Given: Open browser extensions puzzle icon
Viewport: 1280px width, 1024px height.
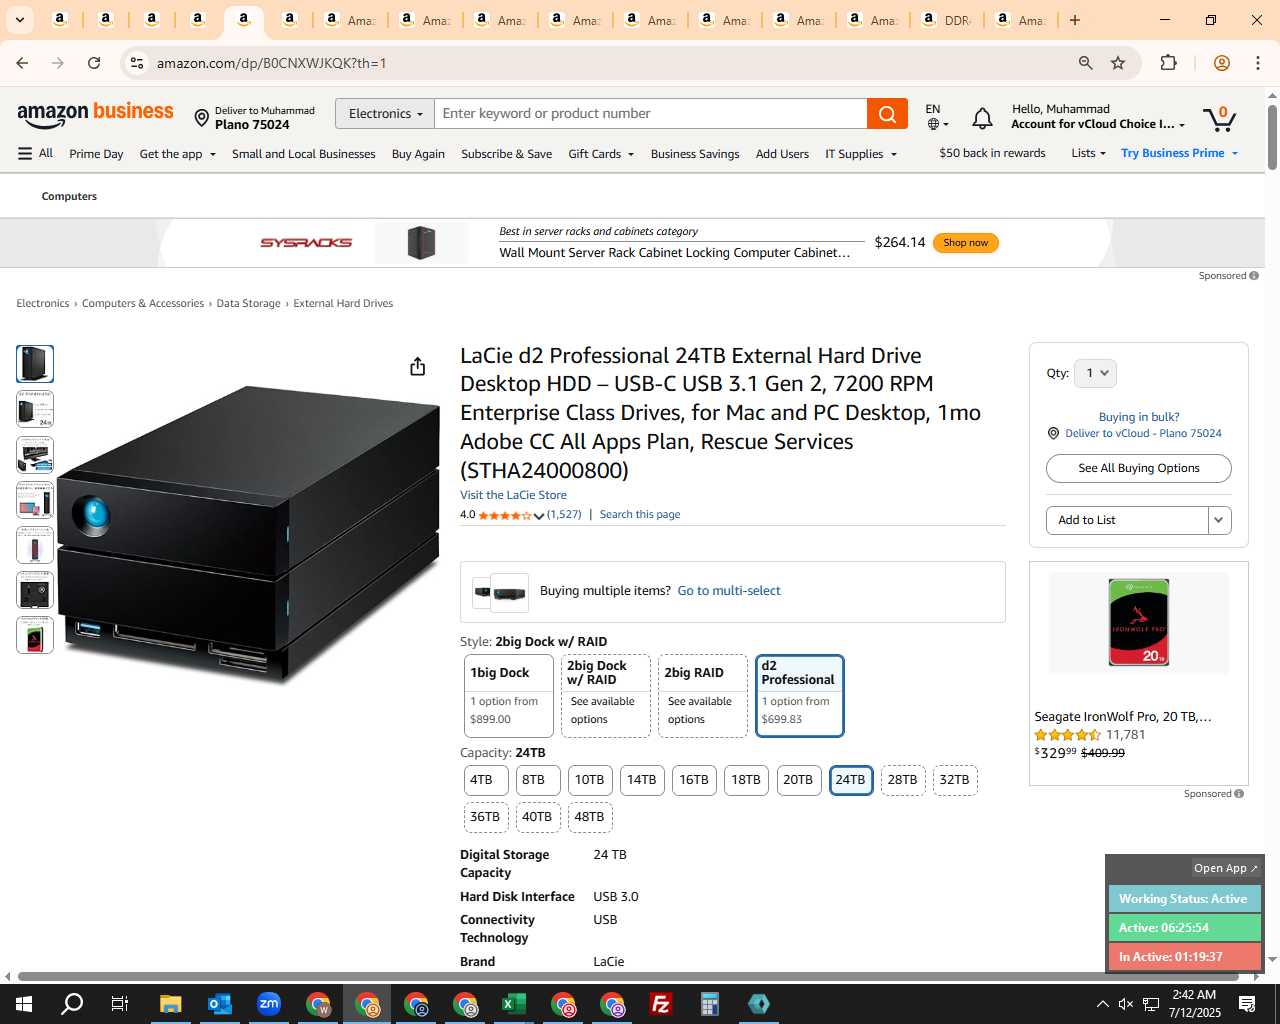Looking at the screenshot, I should [1168, 63].
